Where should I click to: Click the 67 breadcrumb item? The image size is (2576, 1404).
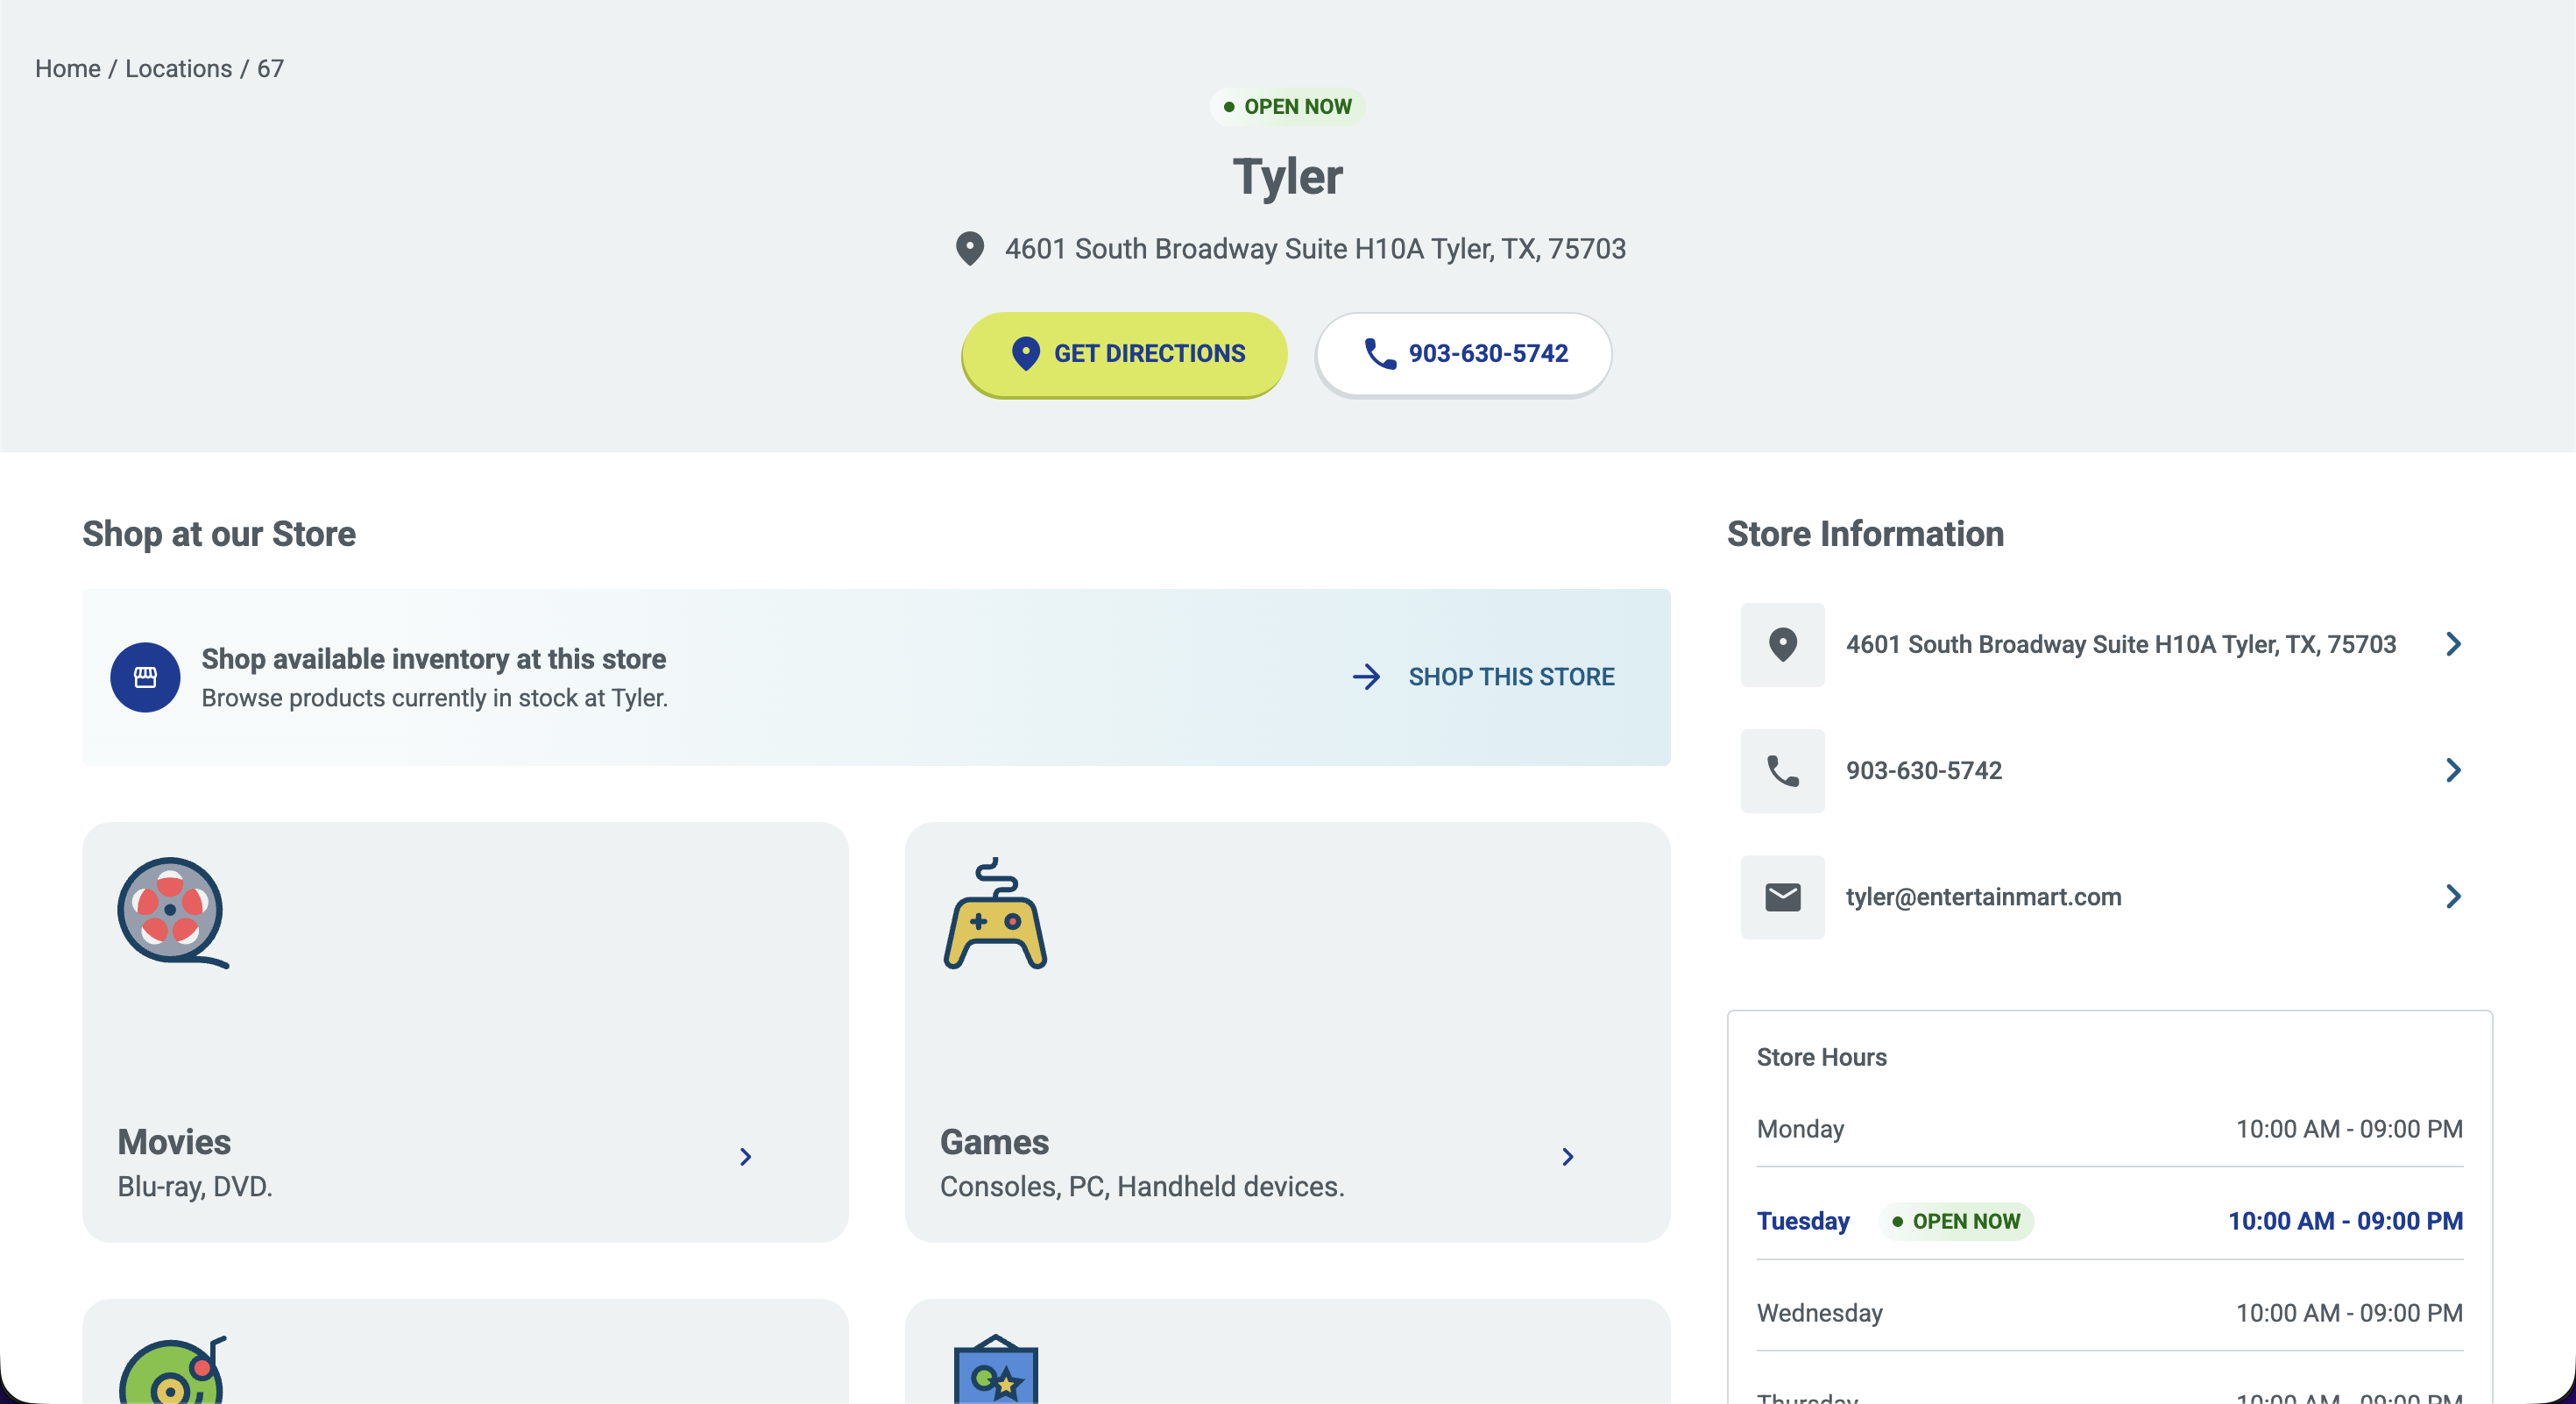(x=270, y=68)
